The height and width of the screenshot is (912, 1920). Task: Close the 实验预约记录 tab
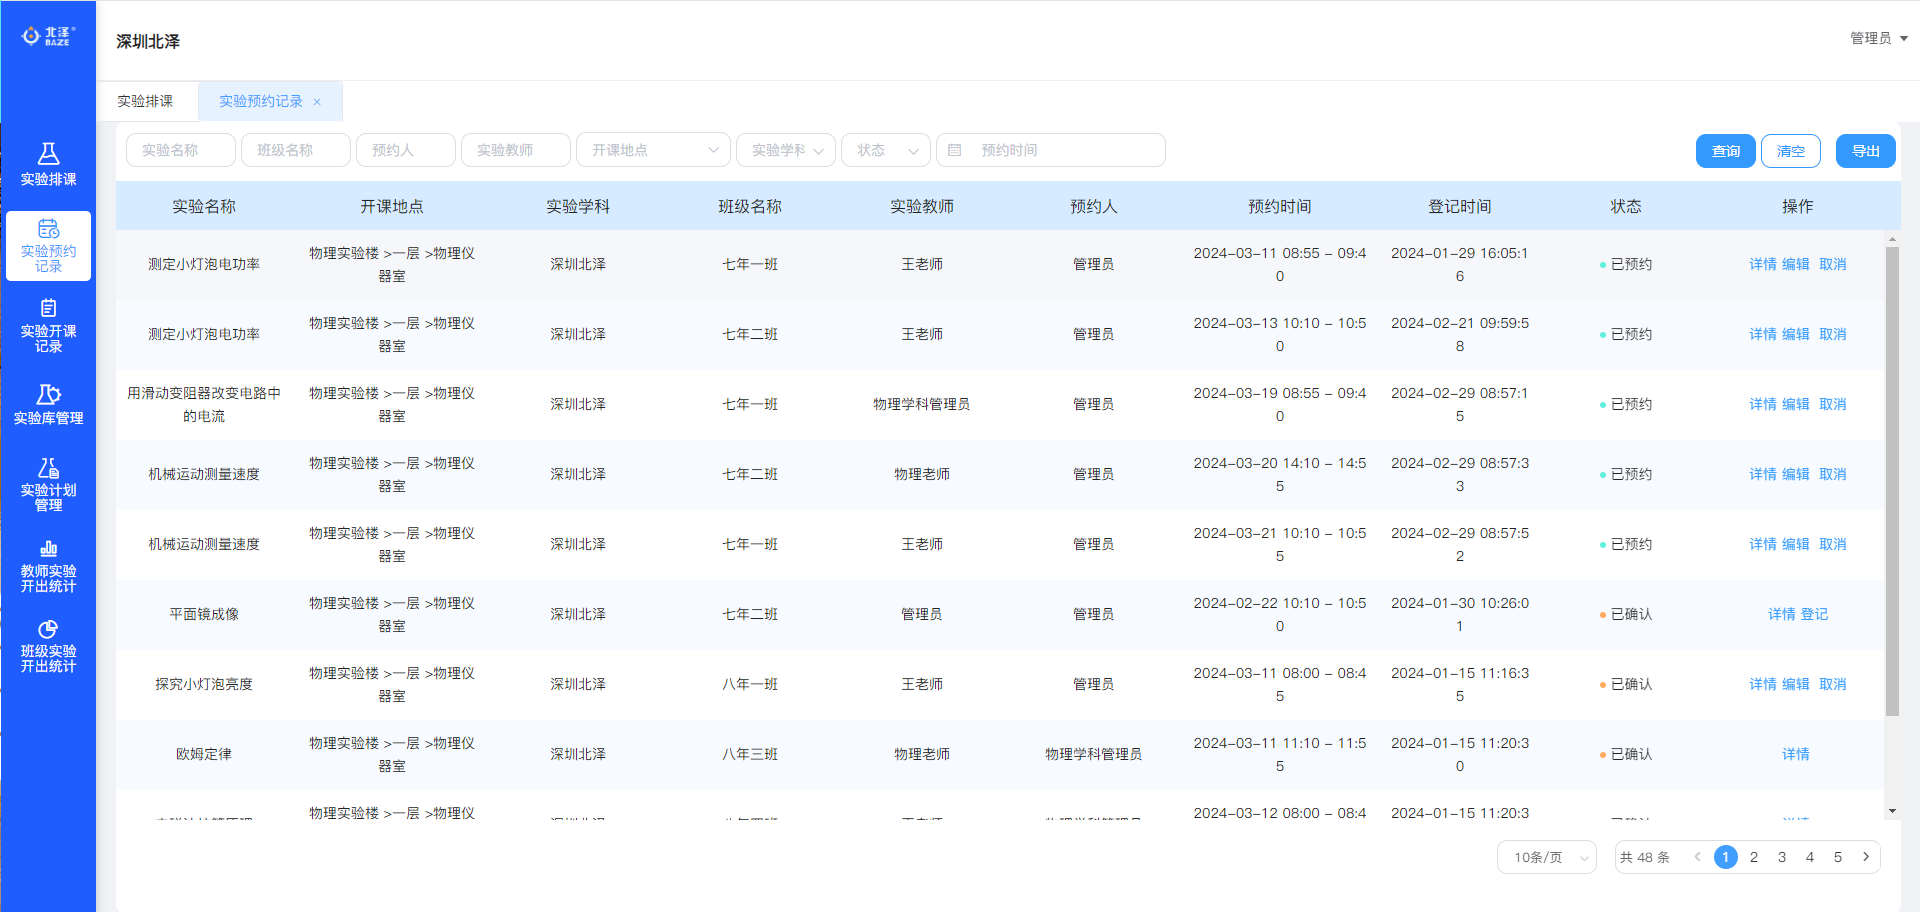pos(317,102)
